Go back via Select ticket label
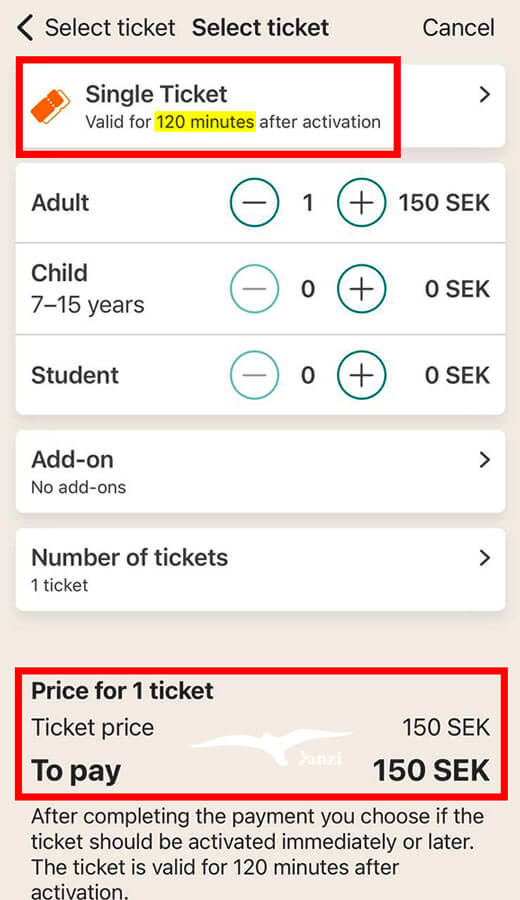The image size is (520, 900). (110, 28)
